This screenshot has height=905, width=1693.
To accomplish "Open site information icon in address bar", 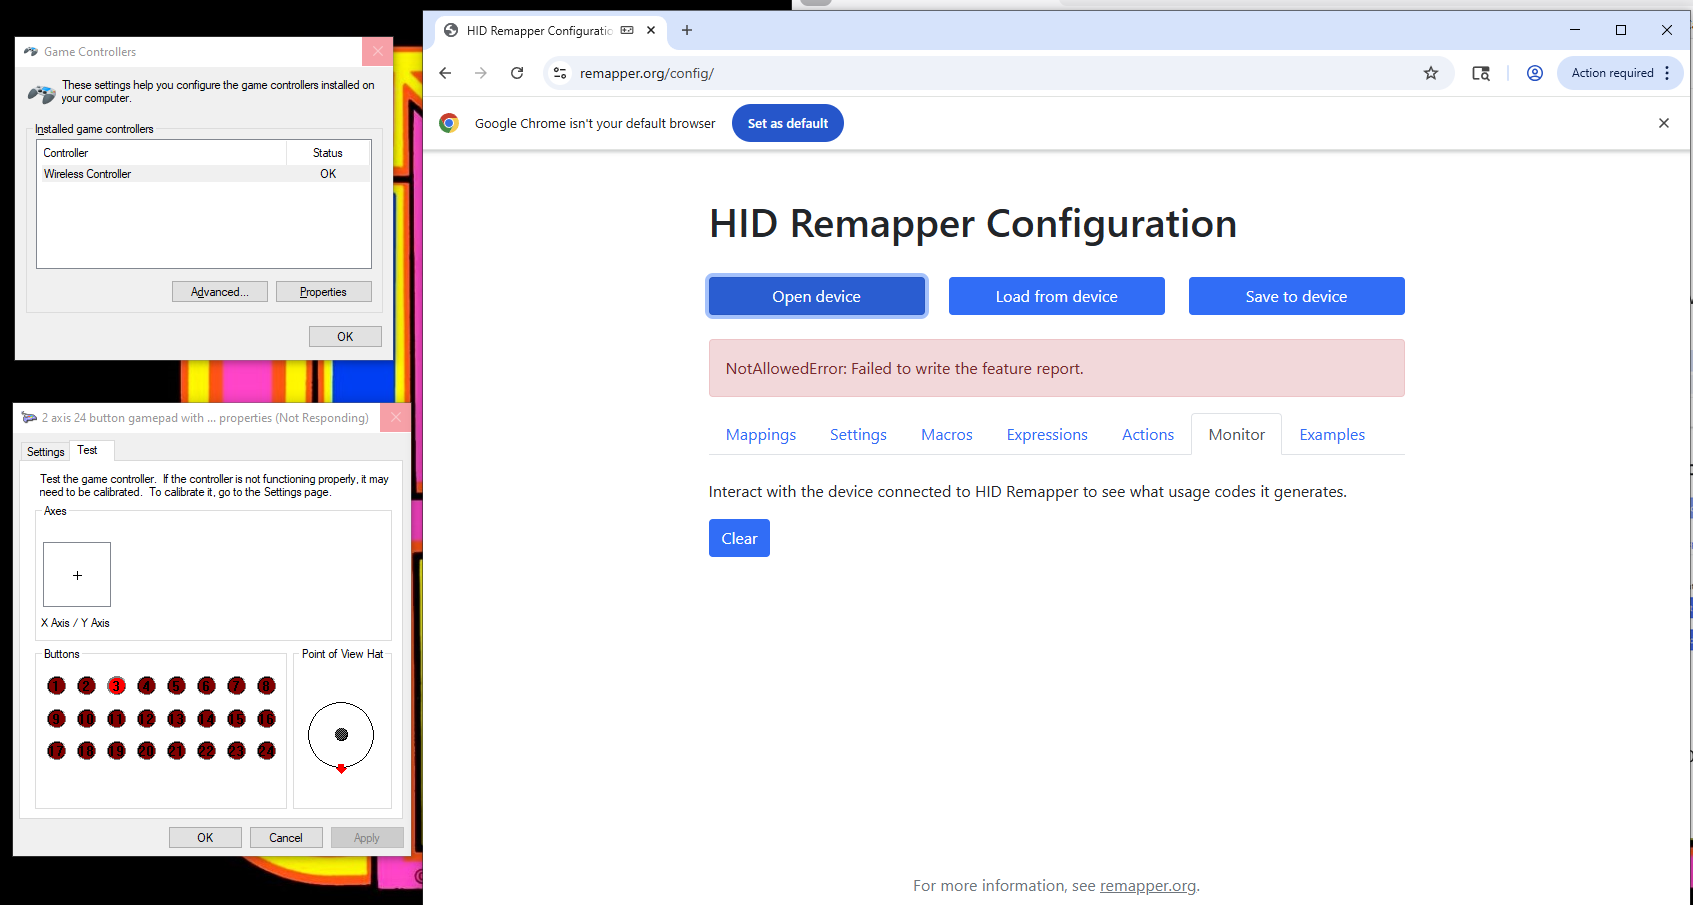I will tap(560, 73).
